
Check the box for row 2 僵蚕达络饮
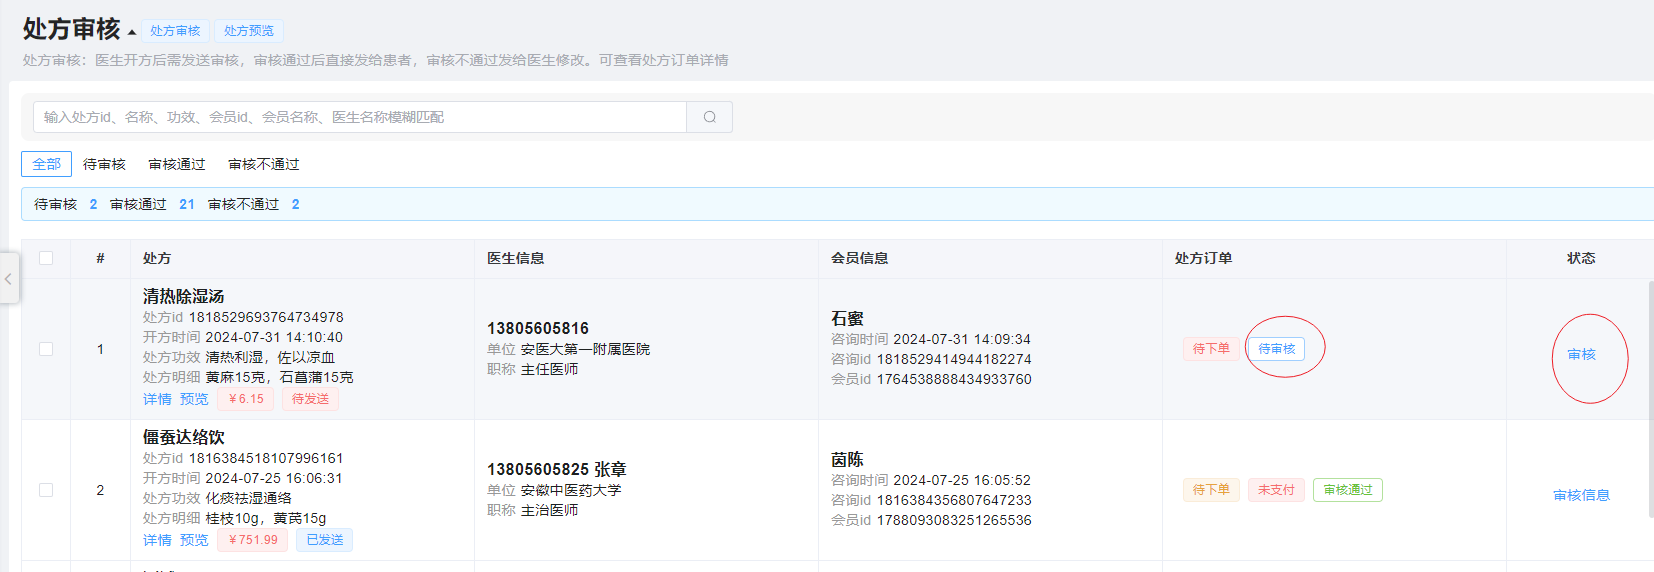tap(46, 490)
